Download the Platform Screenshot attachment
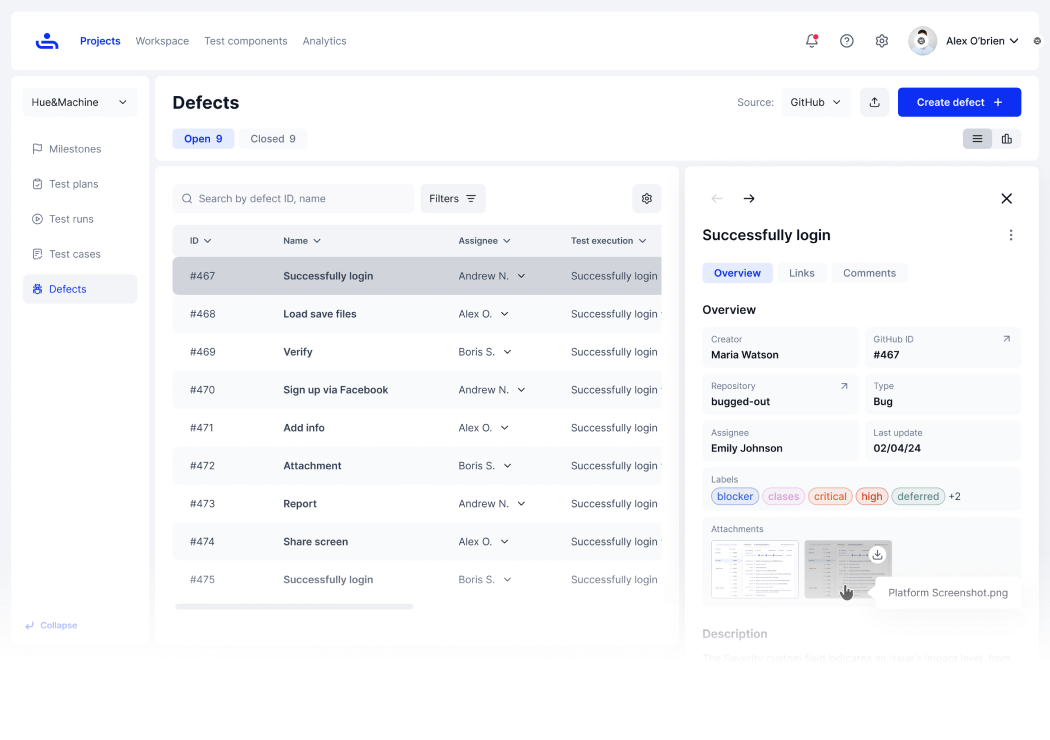 tap(878, 554)
